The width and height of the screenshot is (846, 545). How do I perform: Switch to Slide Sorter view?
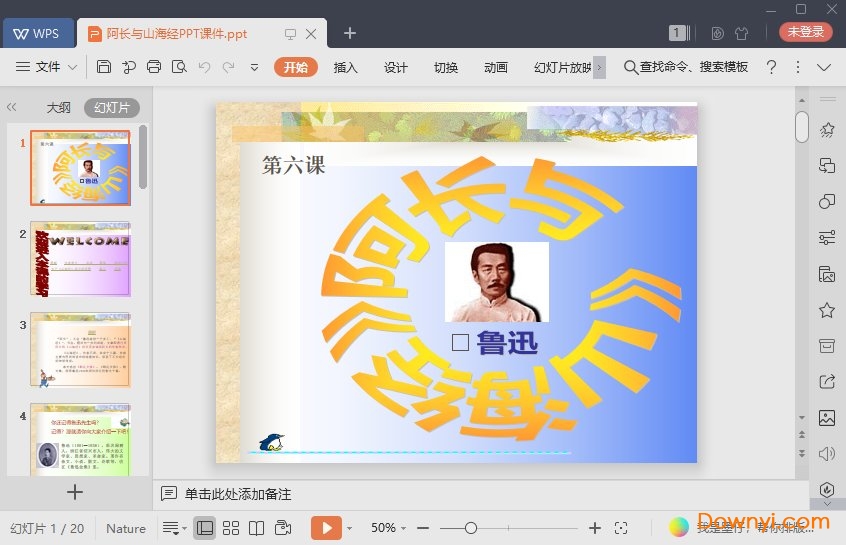[231, 528]
